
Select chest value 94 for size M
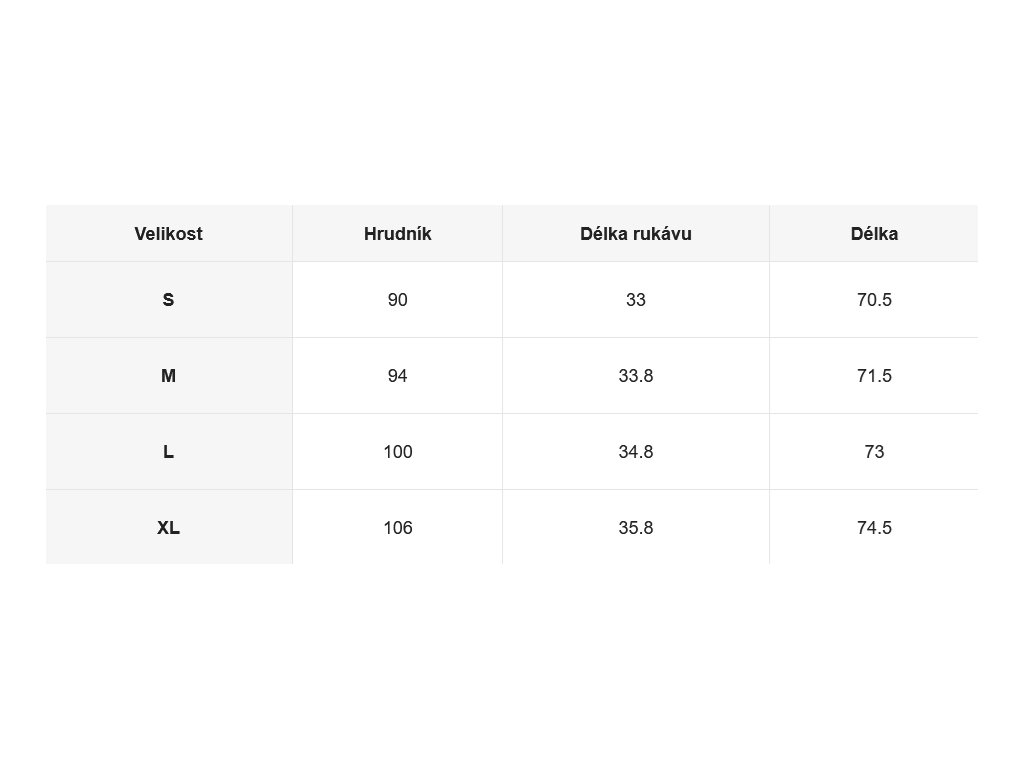coord(398,376)
